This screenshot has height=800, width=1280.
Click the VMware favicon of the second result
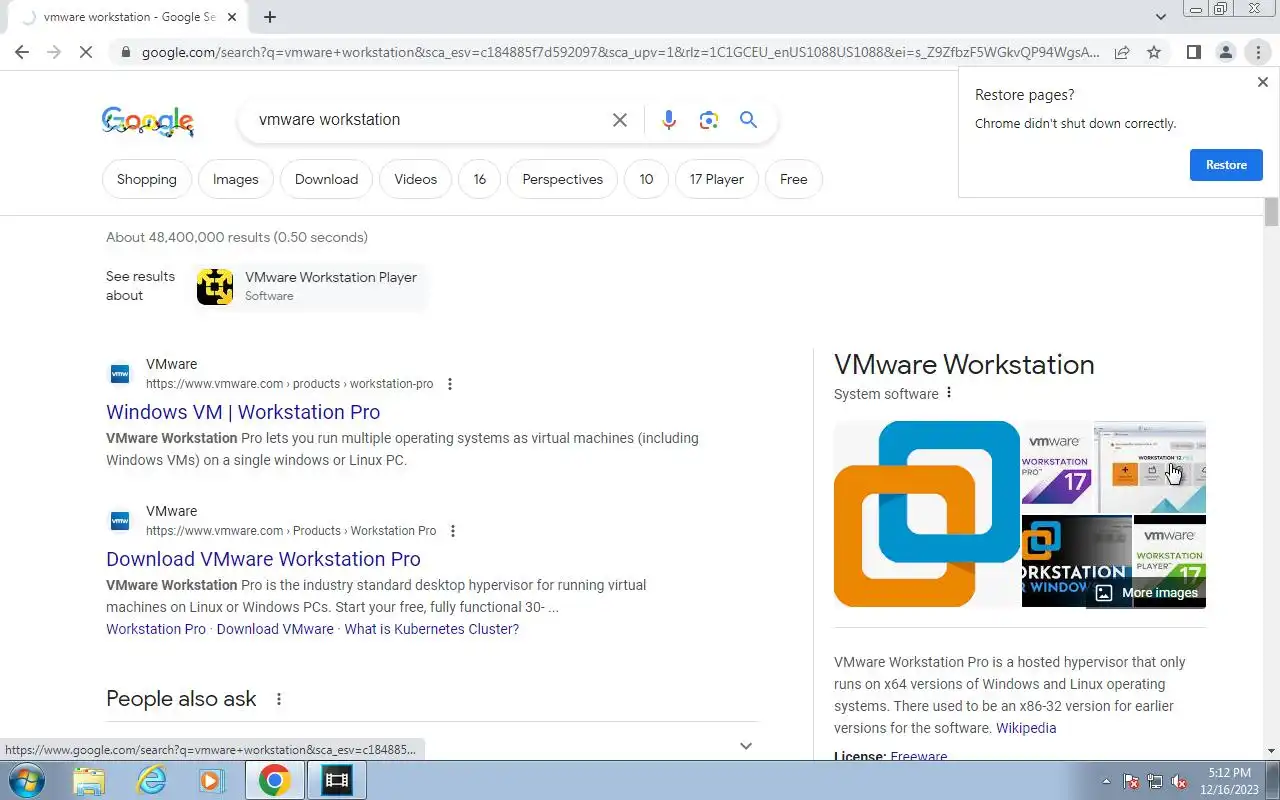[x=120, y=521]
